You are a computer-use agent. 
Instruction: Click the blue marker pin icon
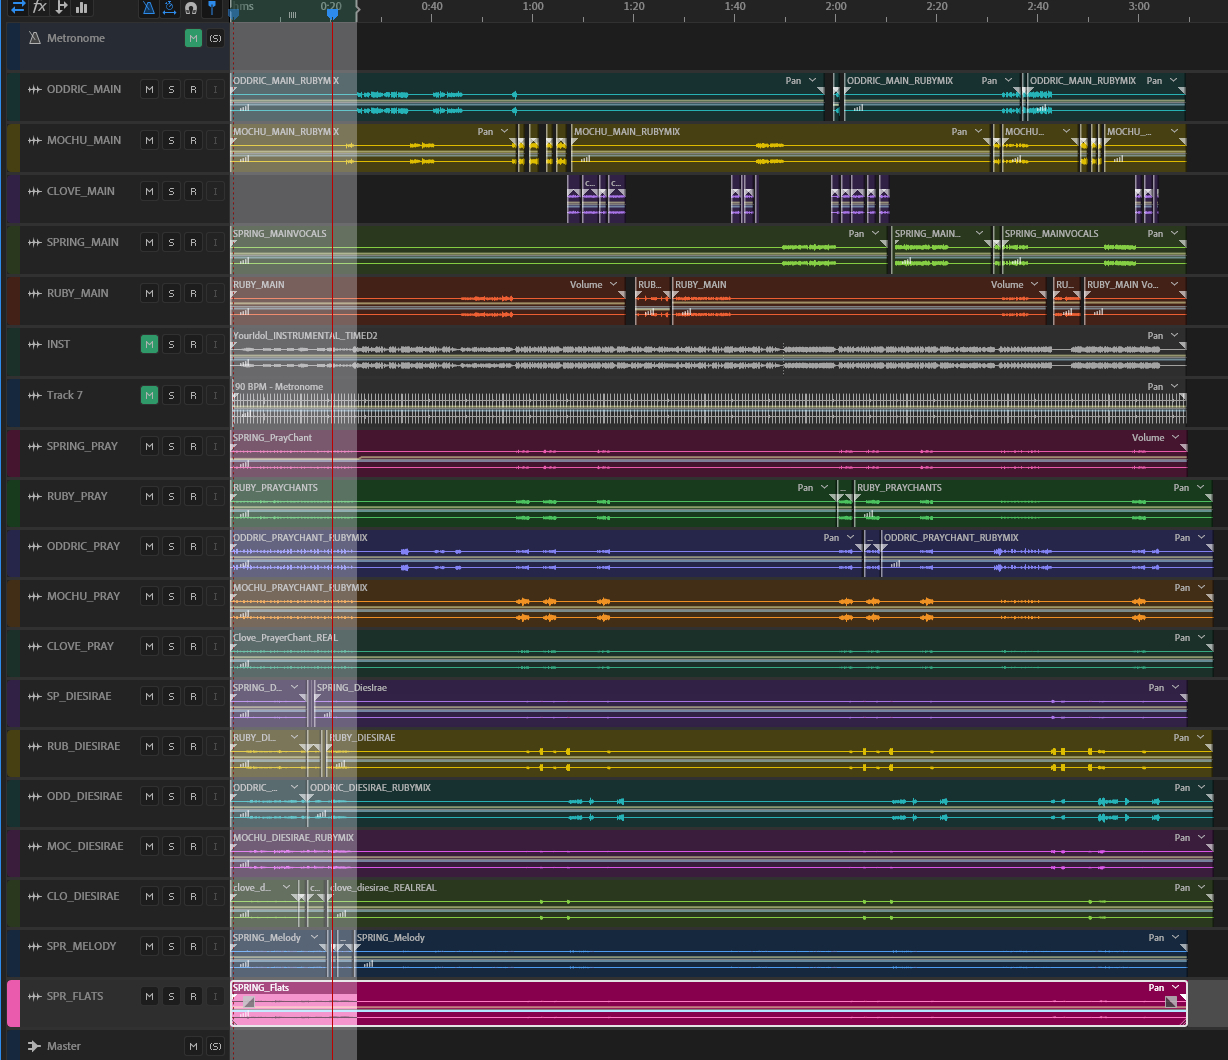tap(211, 8)
